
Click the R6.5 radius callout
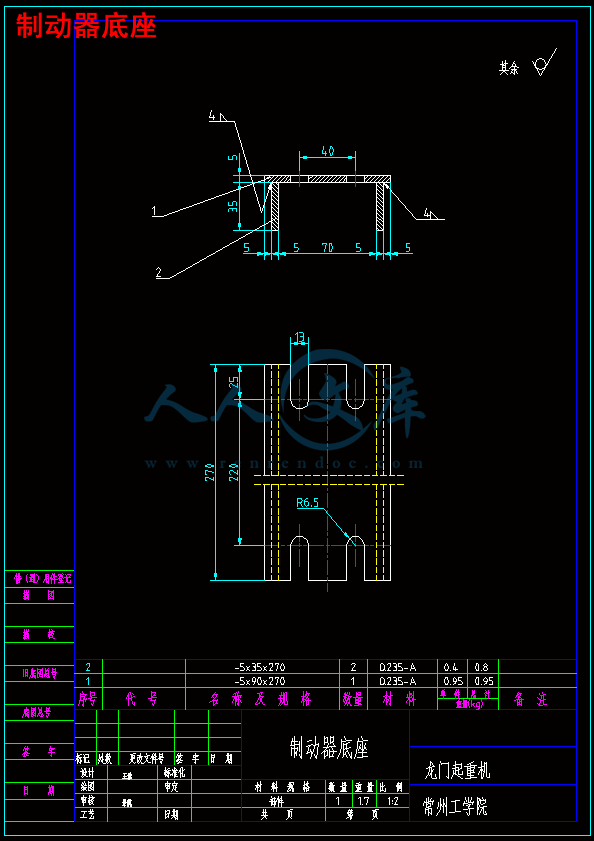(x=307, y=503)
